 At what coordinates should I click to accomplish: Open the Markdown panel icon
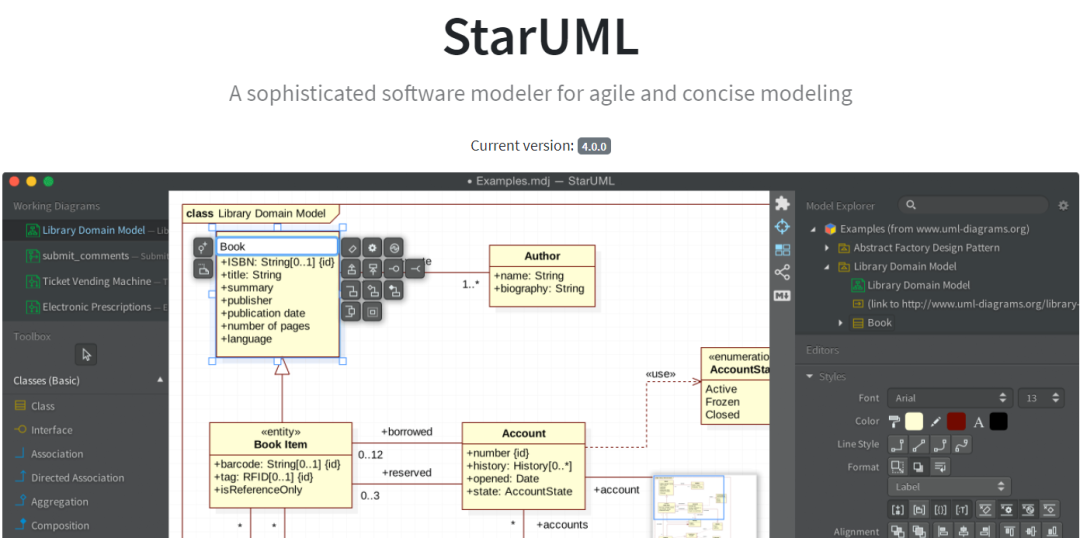tap(782, 296)
